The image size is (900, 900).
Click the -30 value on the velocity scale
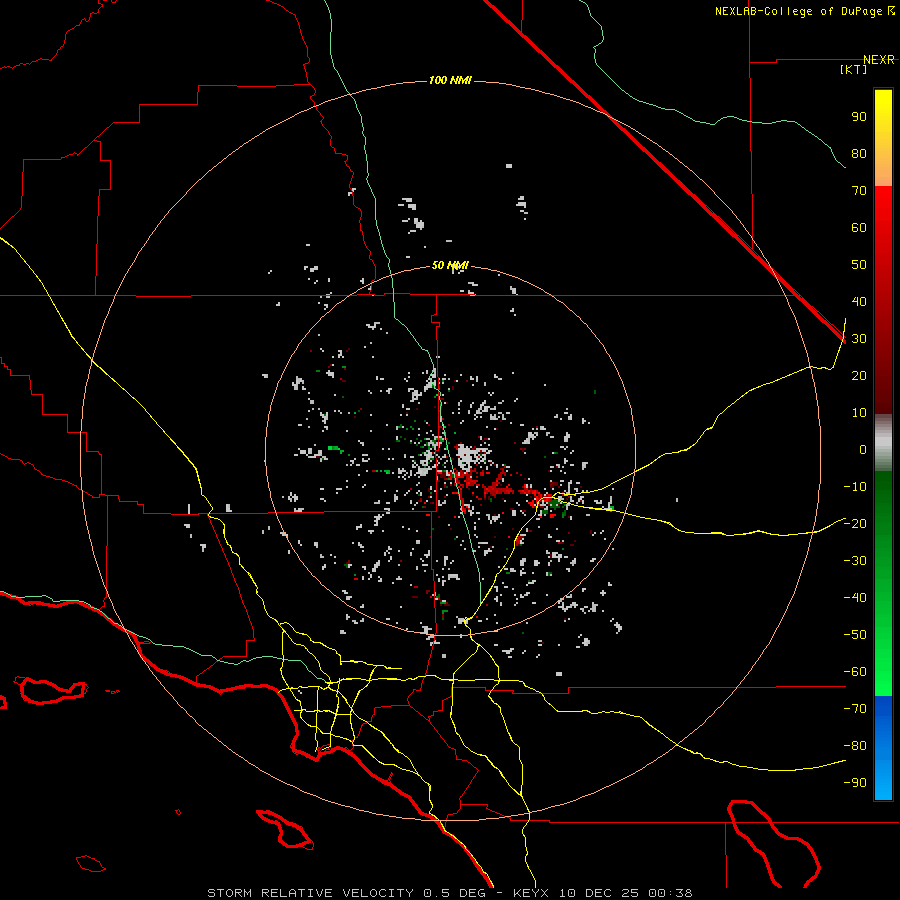click(855, 561)
